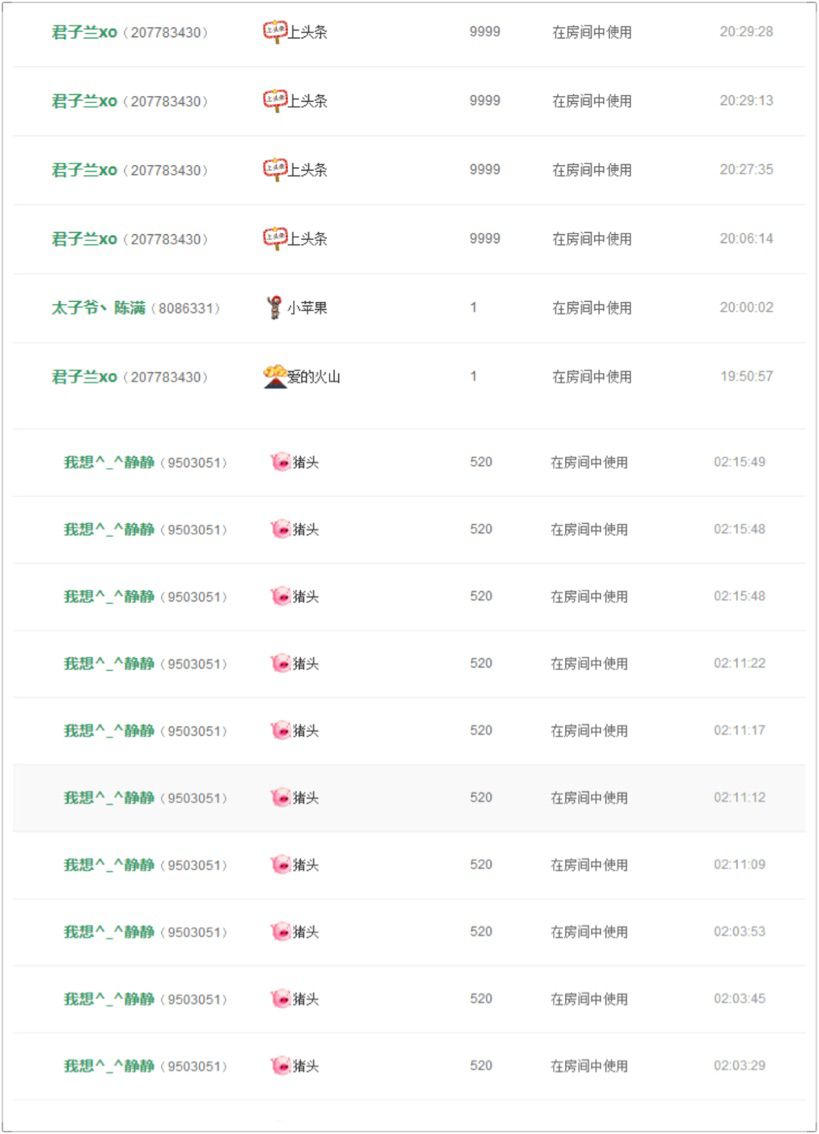This screenshot has width=819, height=1134.
Task: Click quantity 9999 at 20:06:14
Action: [485, 238]
